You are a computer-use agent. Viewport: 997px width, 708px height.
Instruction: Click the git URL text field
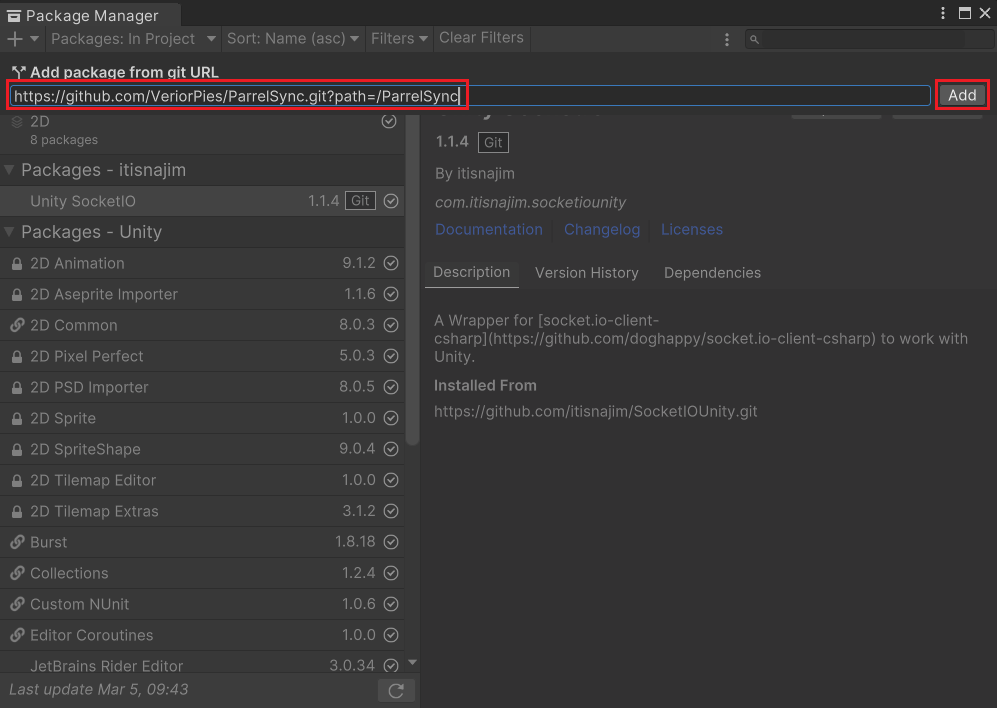tap(470, 95)
